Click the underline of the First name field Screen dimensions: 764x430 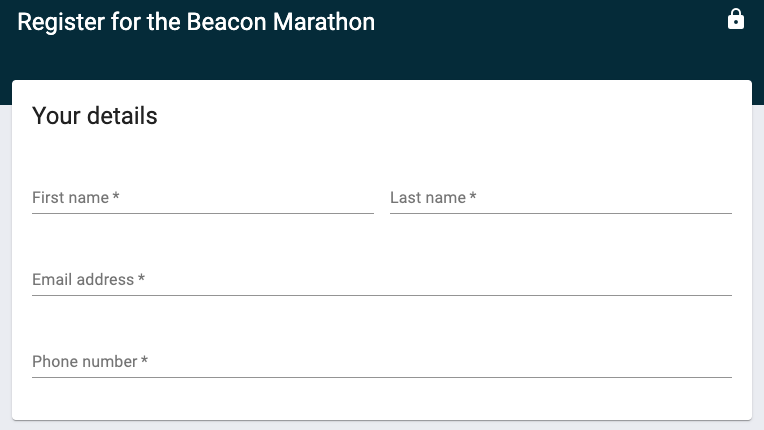(202, 213)
